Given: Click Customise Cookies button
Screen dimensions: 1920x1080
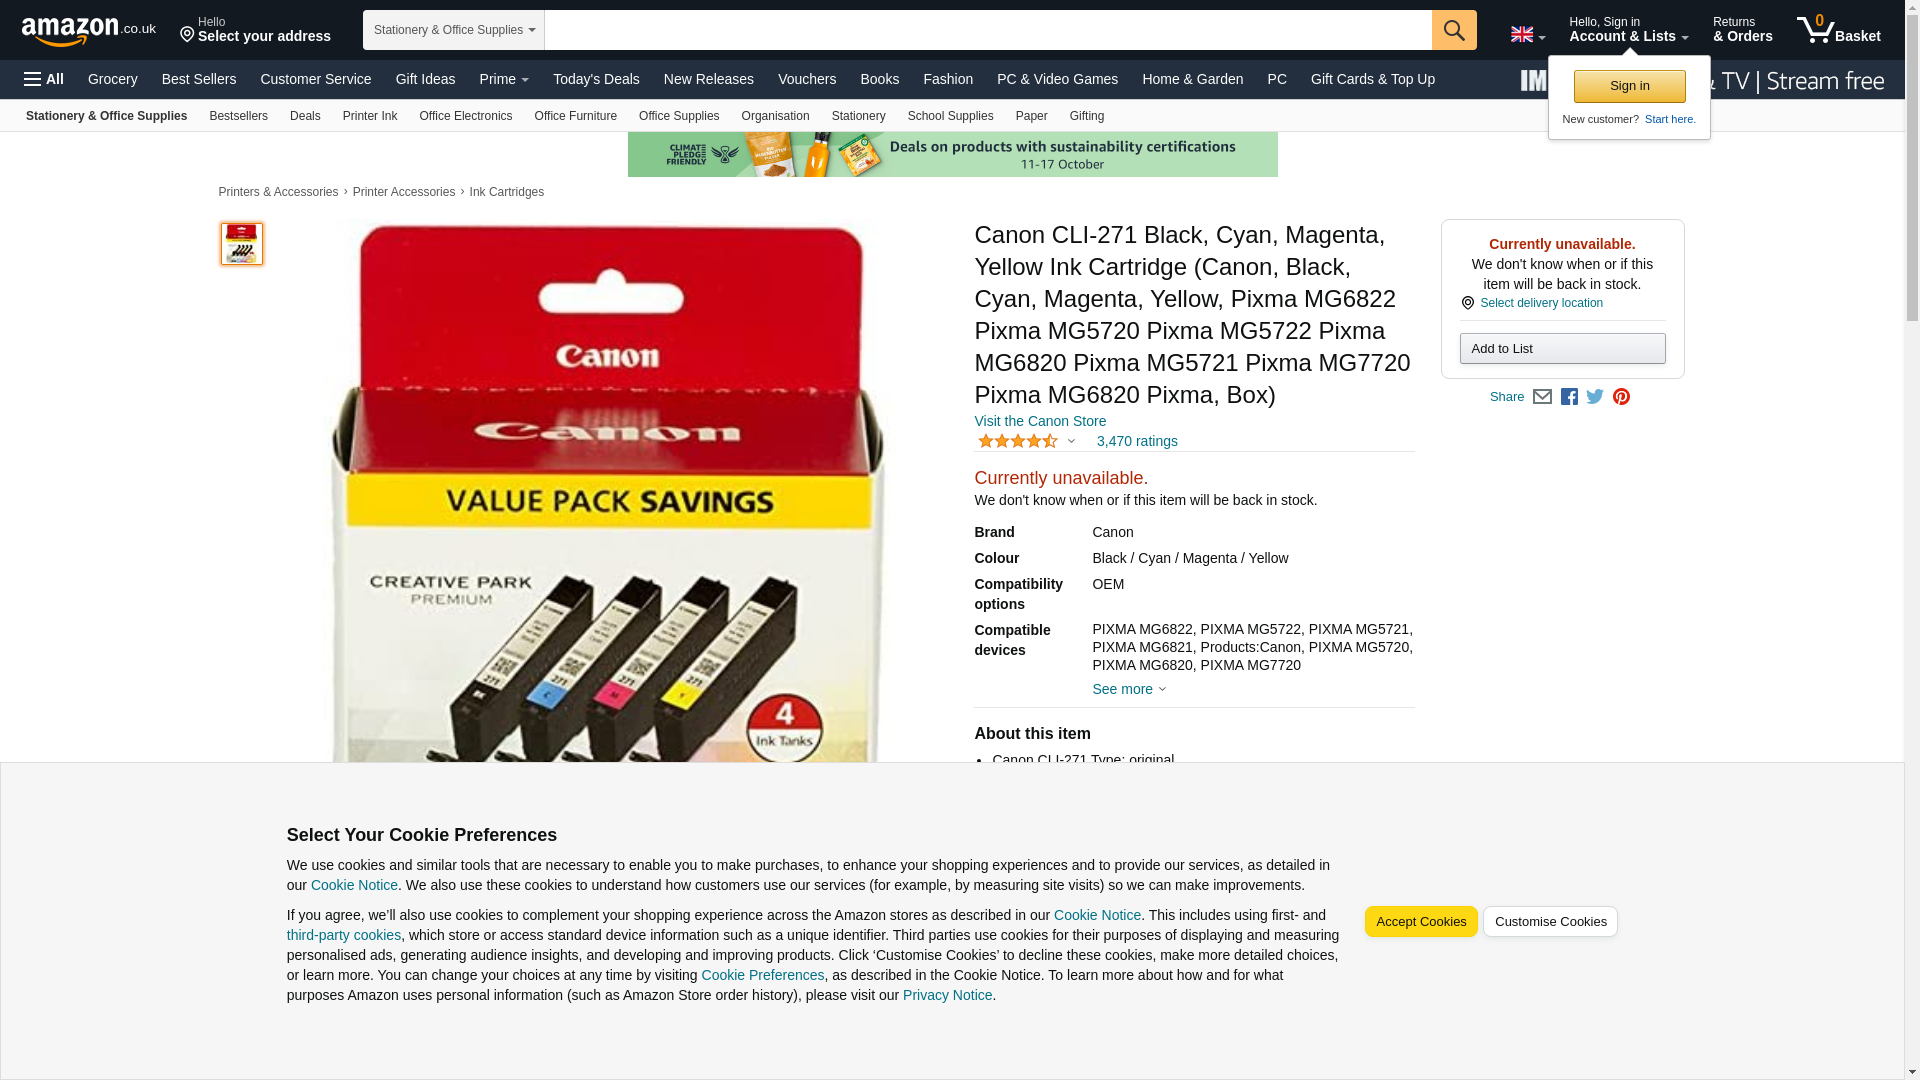Looking at the screenshot, I should click(x=1550, y=922).
